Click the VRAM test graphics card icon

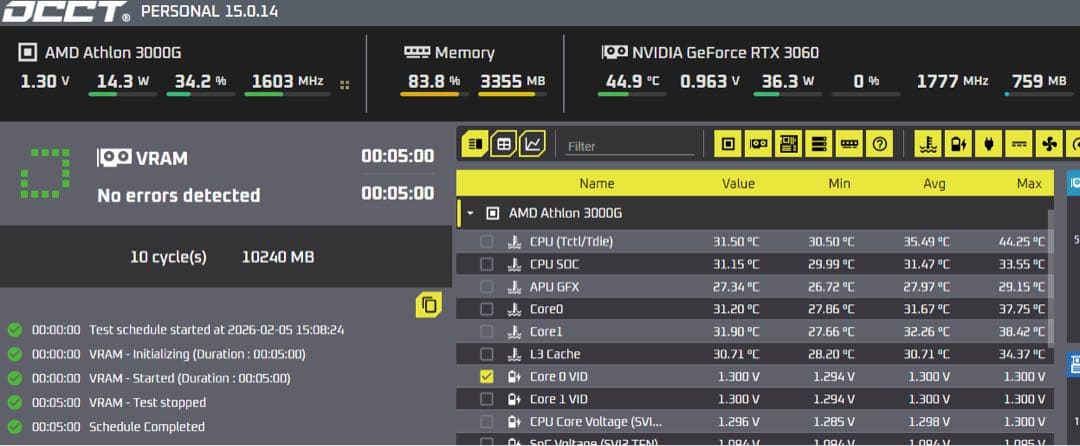[114, 158]
